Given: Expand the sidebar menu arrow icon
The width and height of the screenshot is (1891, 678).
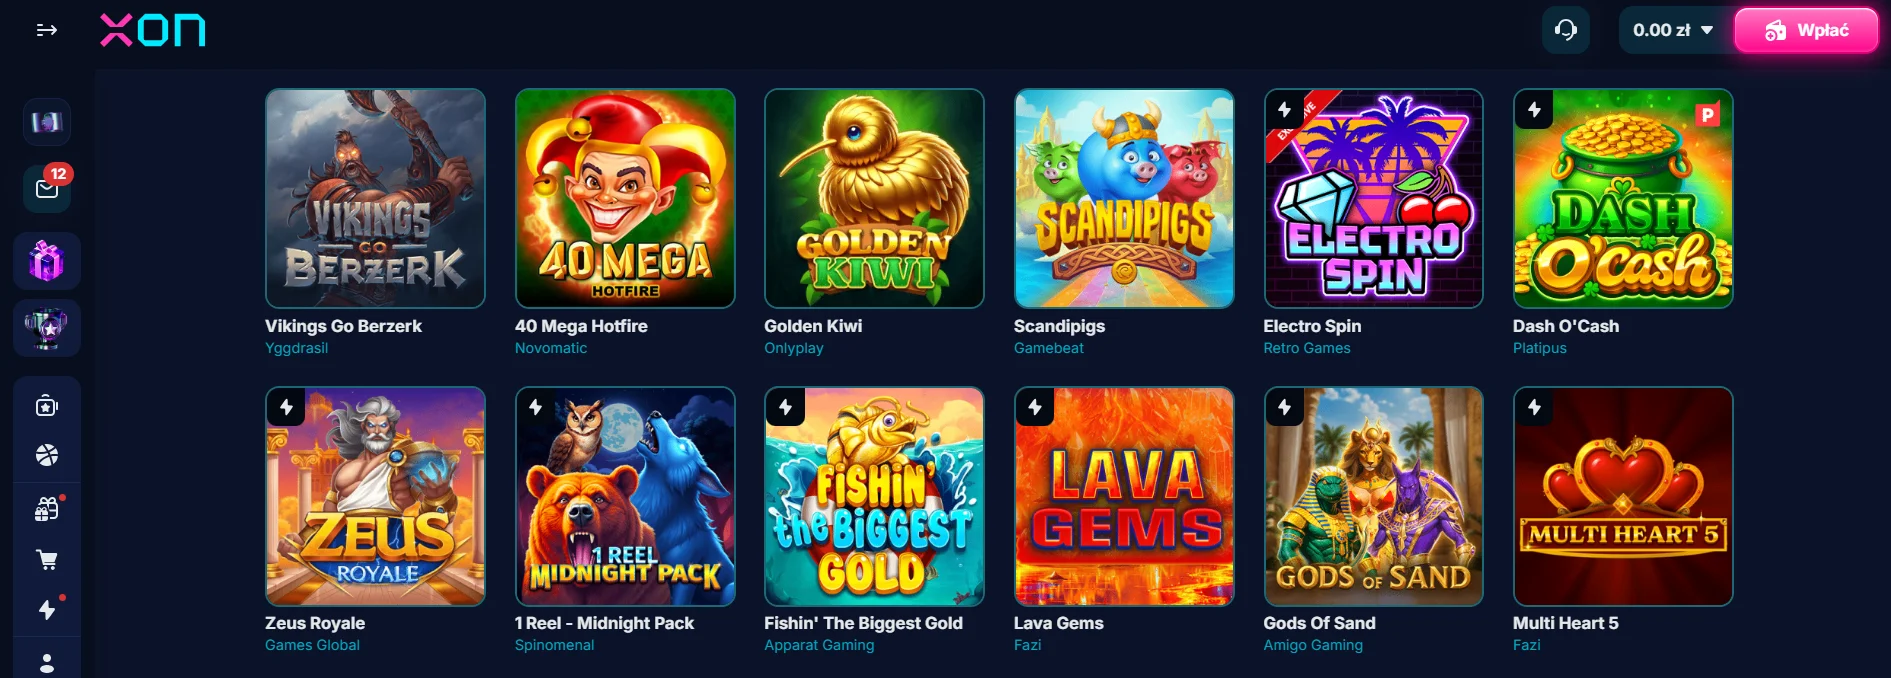Looking at the screenshot, I should (46, 30).
